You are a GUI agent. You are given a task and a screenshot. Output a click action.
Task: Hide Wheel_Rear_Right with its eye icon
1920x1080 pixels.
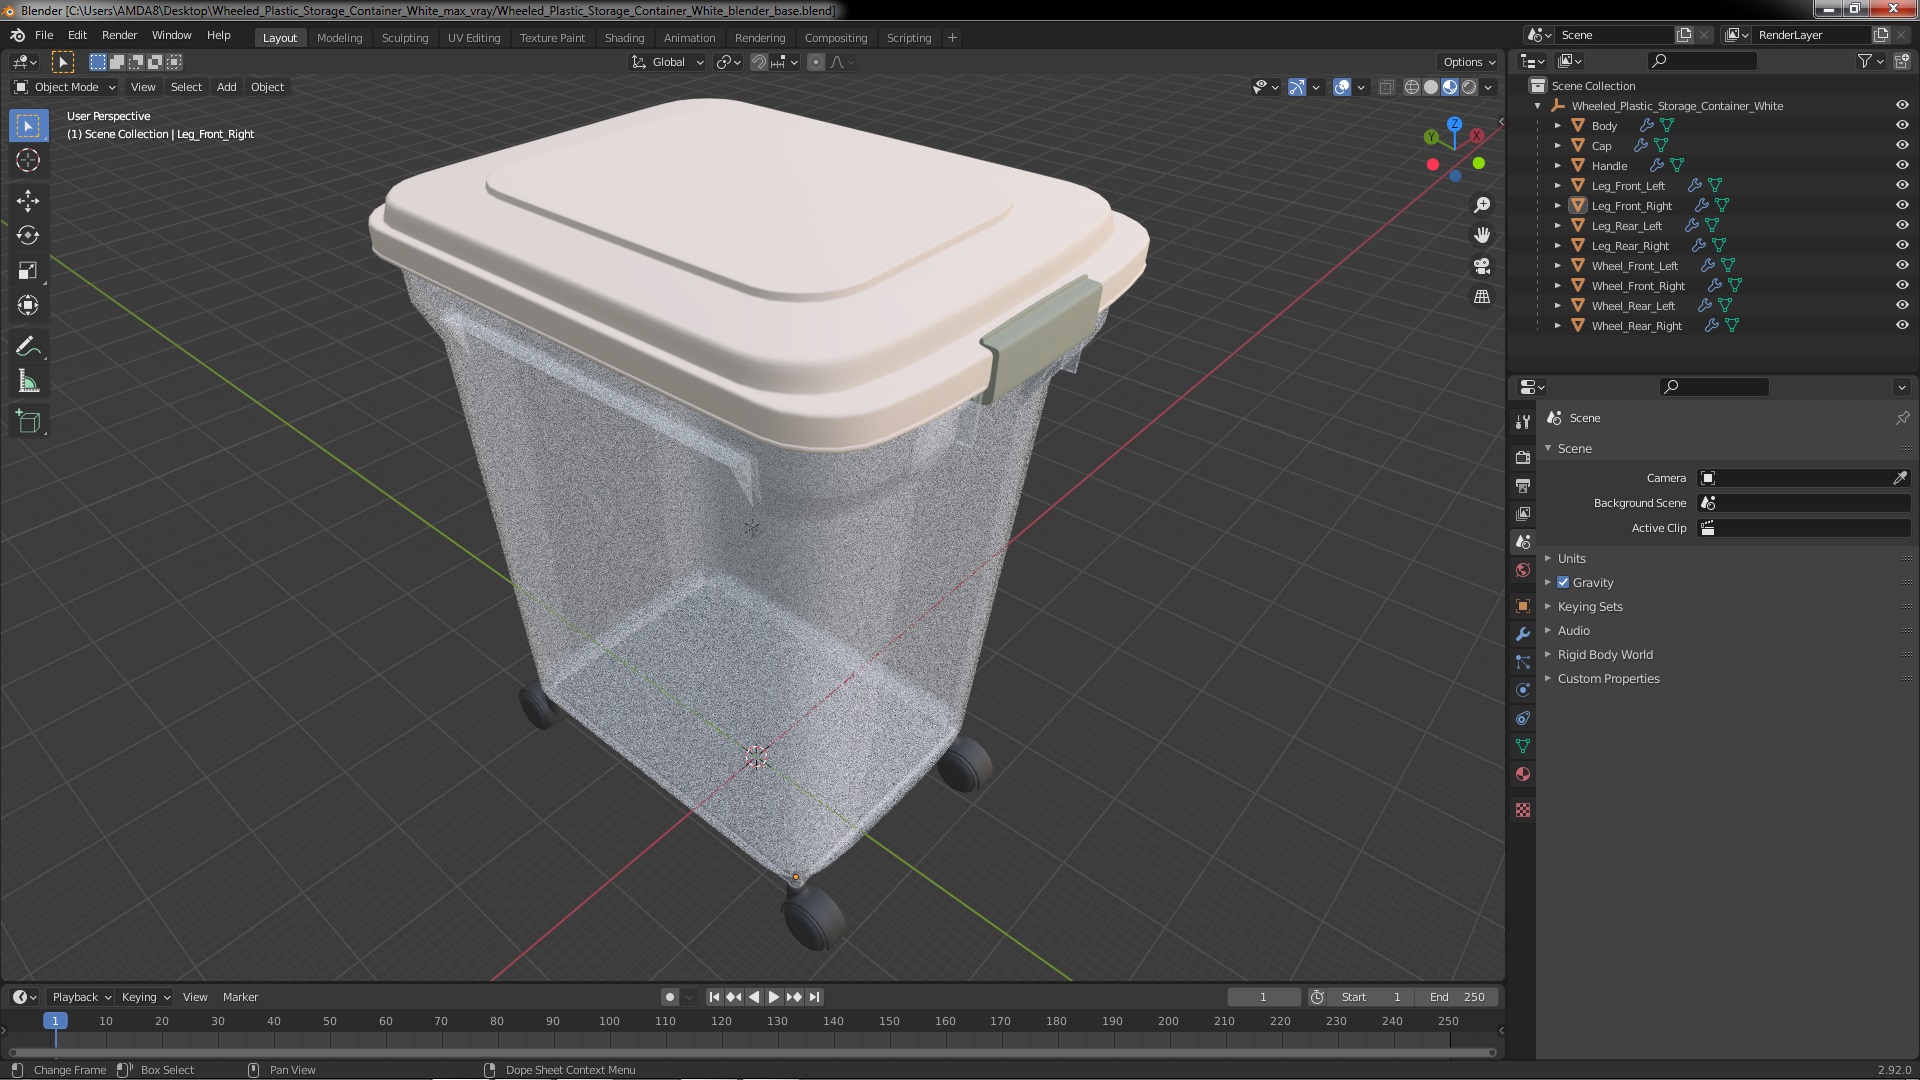1902,325
